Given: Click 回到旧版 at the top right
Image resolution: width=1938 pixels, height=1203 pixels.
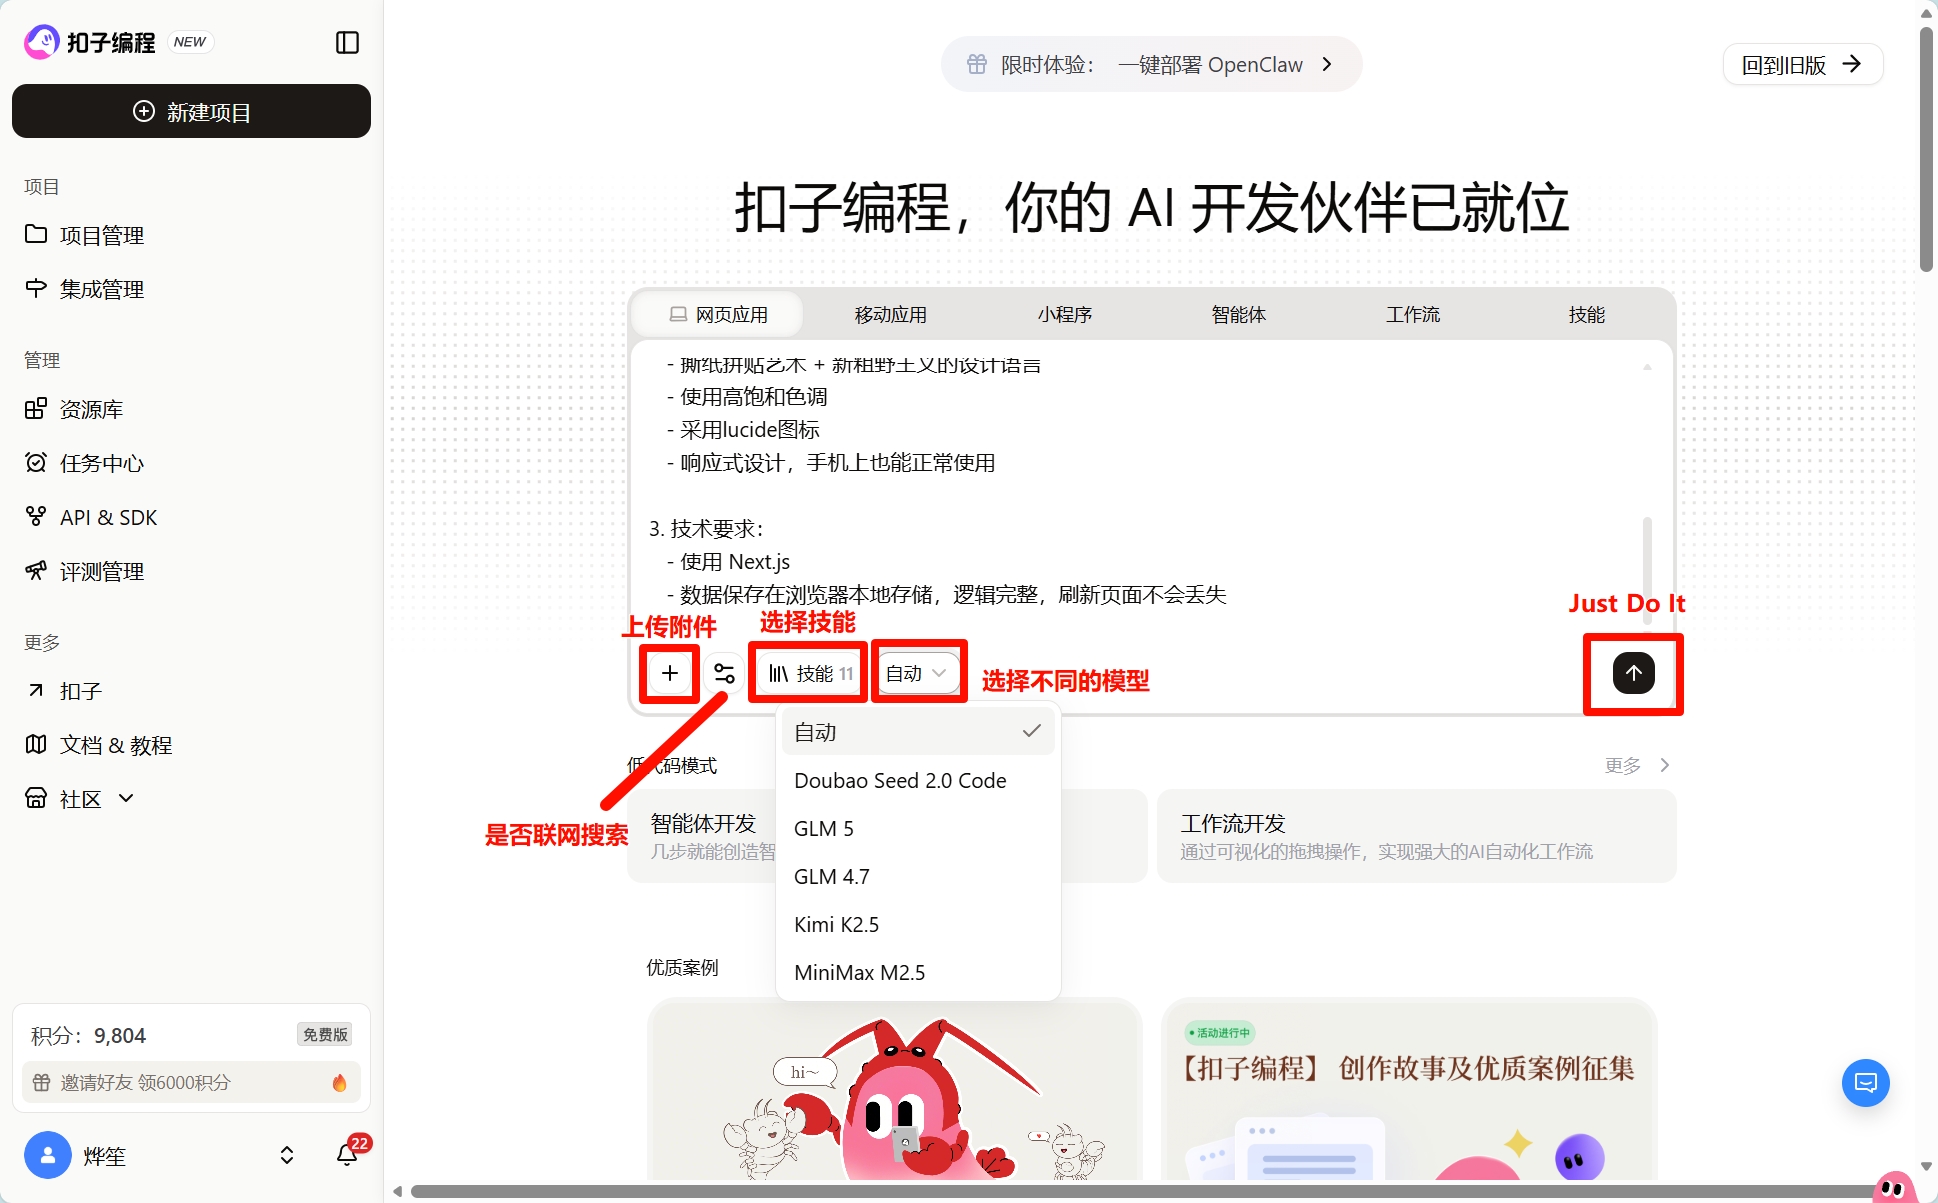Looking at the screenshot, I should [x=1801, y=64].
